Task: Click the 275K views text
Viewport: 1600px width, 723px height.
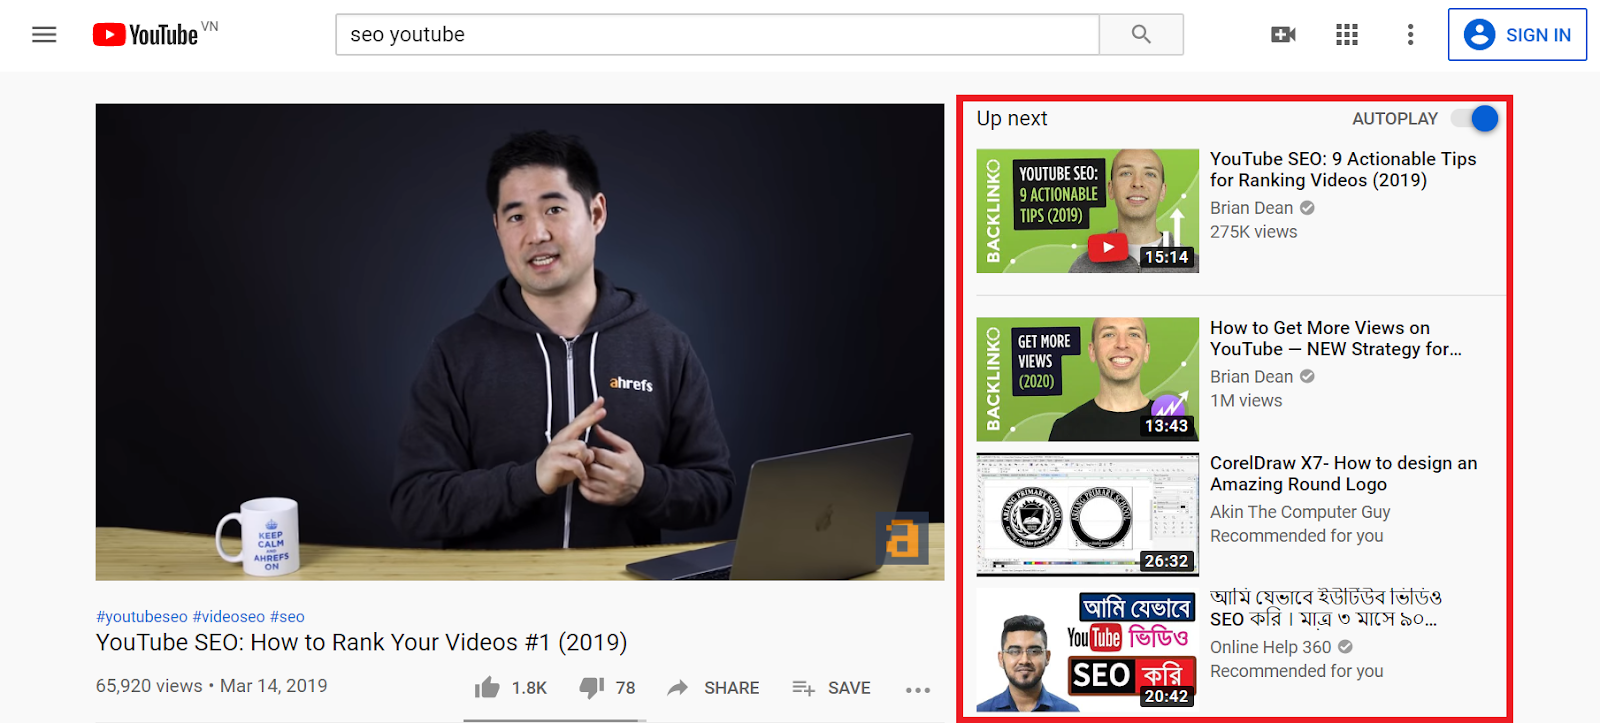Action: [x=1254, y=232]
